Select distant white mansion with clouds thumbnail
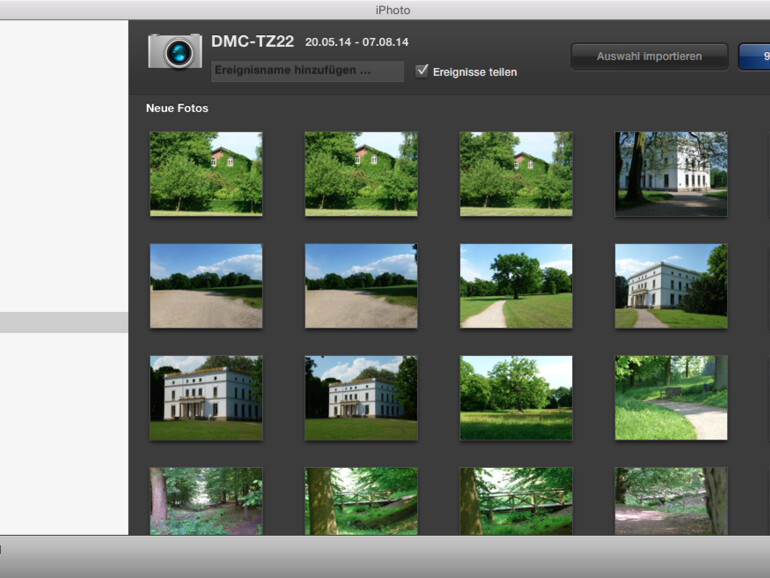Screen dimensions: 770x578 [x=361, y=398]
